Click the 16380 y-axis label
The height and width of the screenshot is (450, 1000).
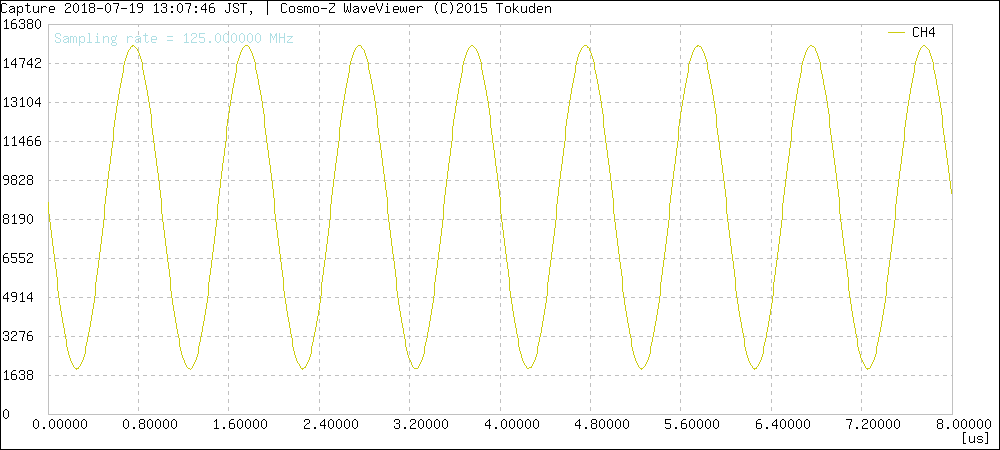(20, 24)
